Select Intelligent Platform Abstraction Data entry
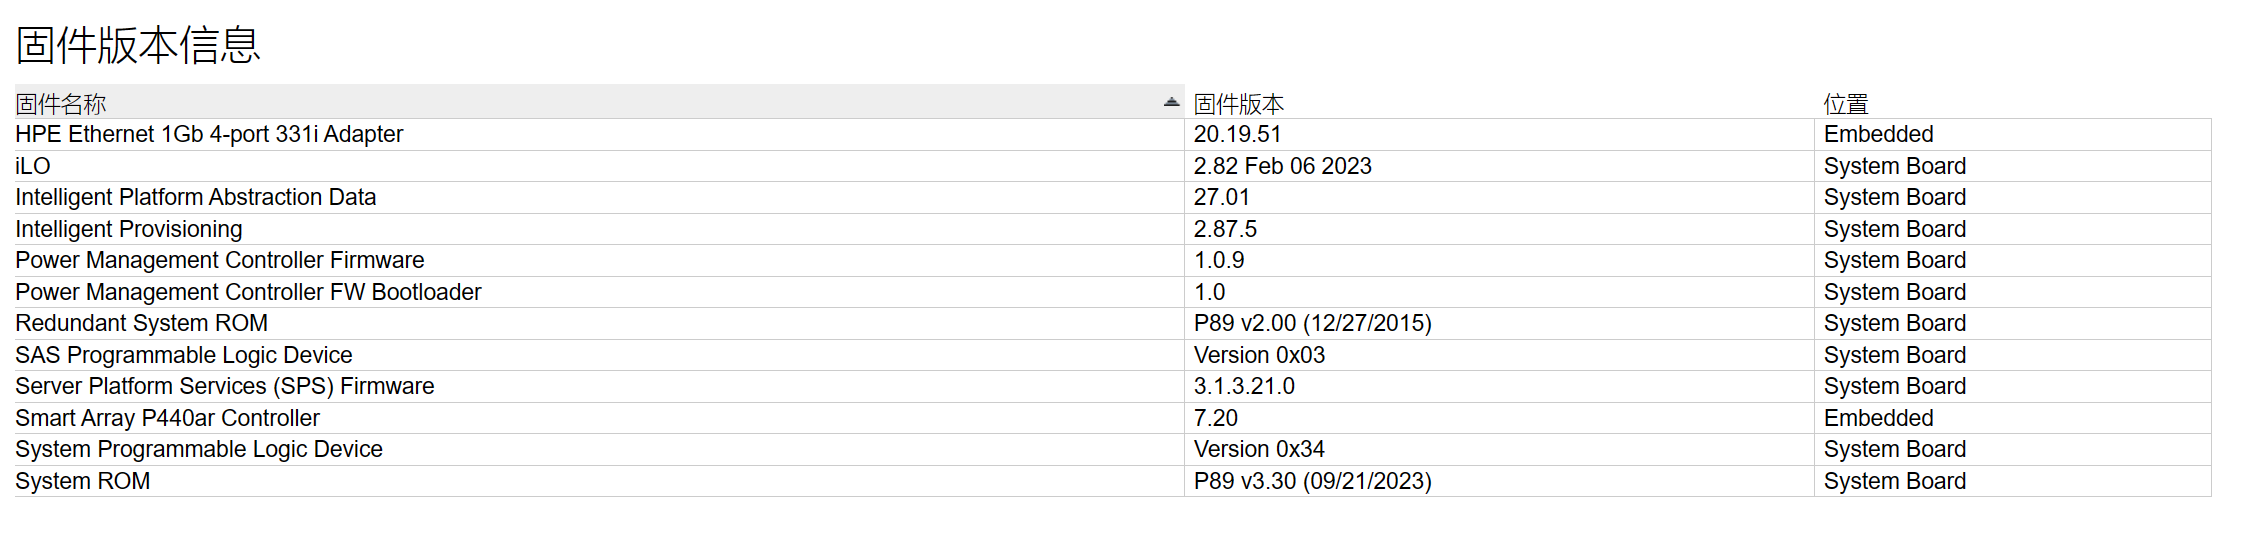 point(196,198)
